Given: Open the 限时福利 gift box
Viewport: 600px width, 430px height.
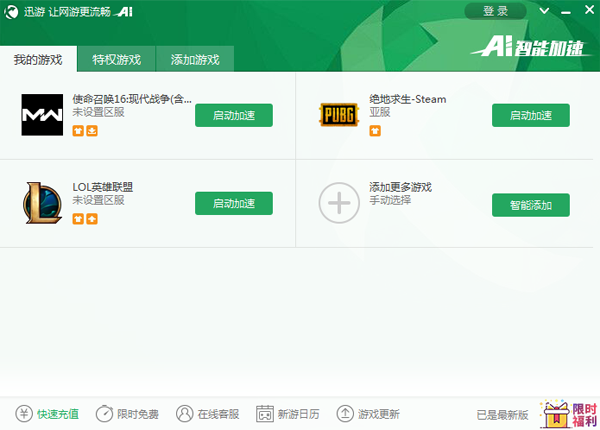Looking at the screenshot, I should tap(567, 413).
